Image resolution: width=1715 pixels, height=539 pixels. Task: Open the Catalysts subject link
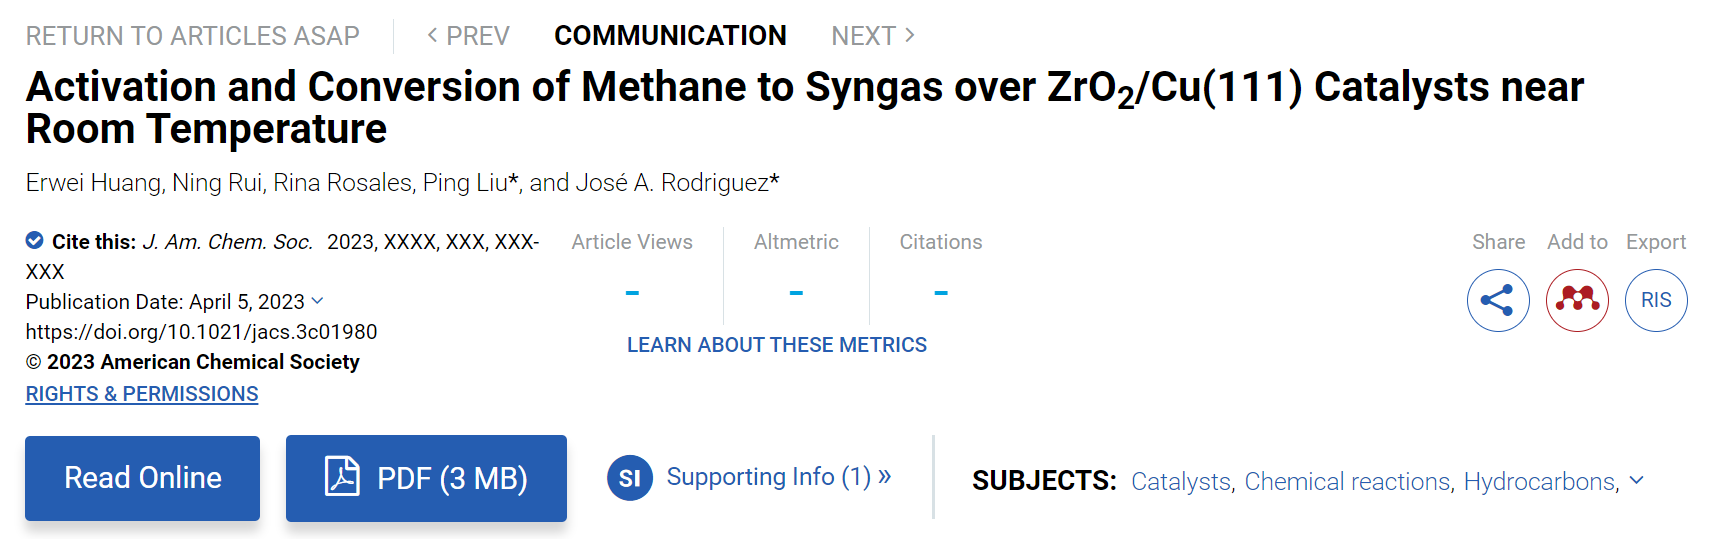tap(1181, 481)
